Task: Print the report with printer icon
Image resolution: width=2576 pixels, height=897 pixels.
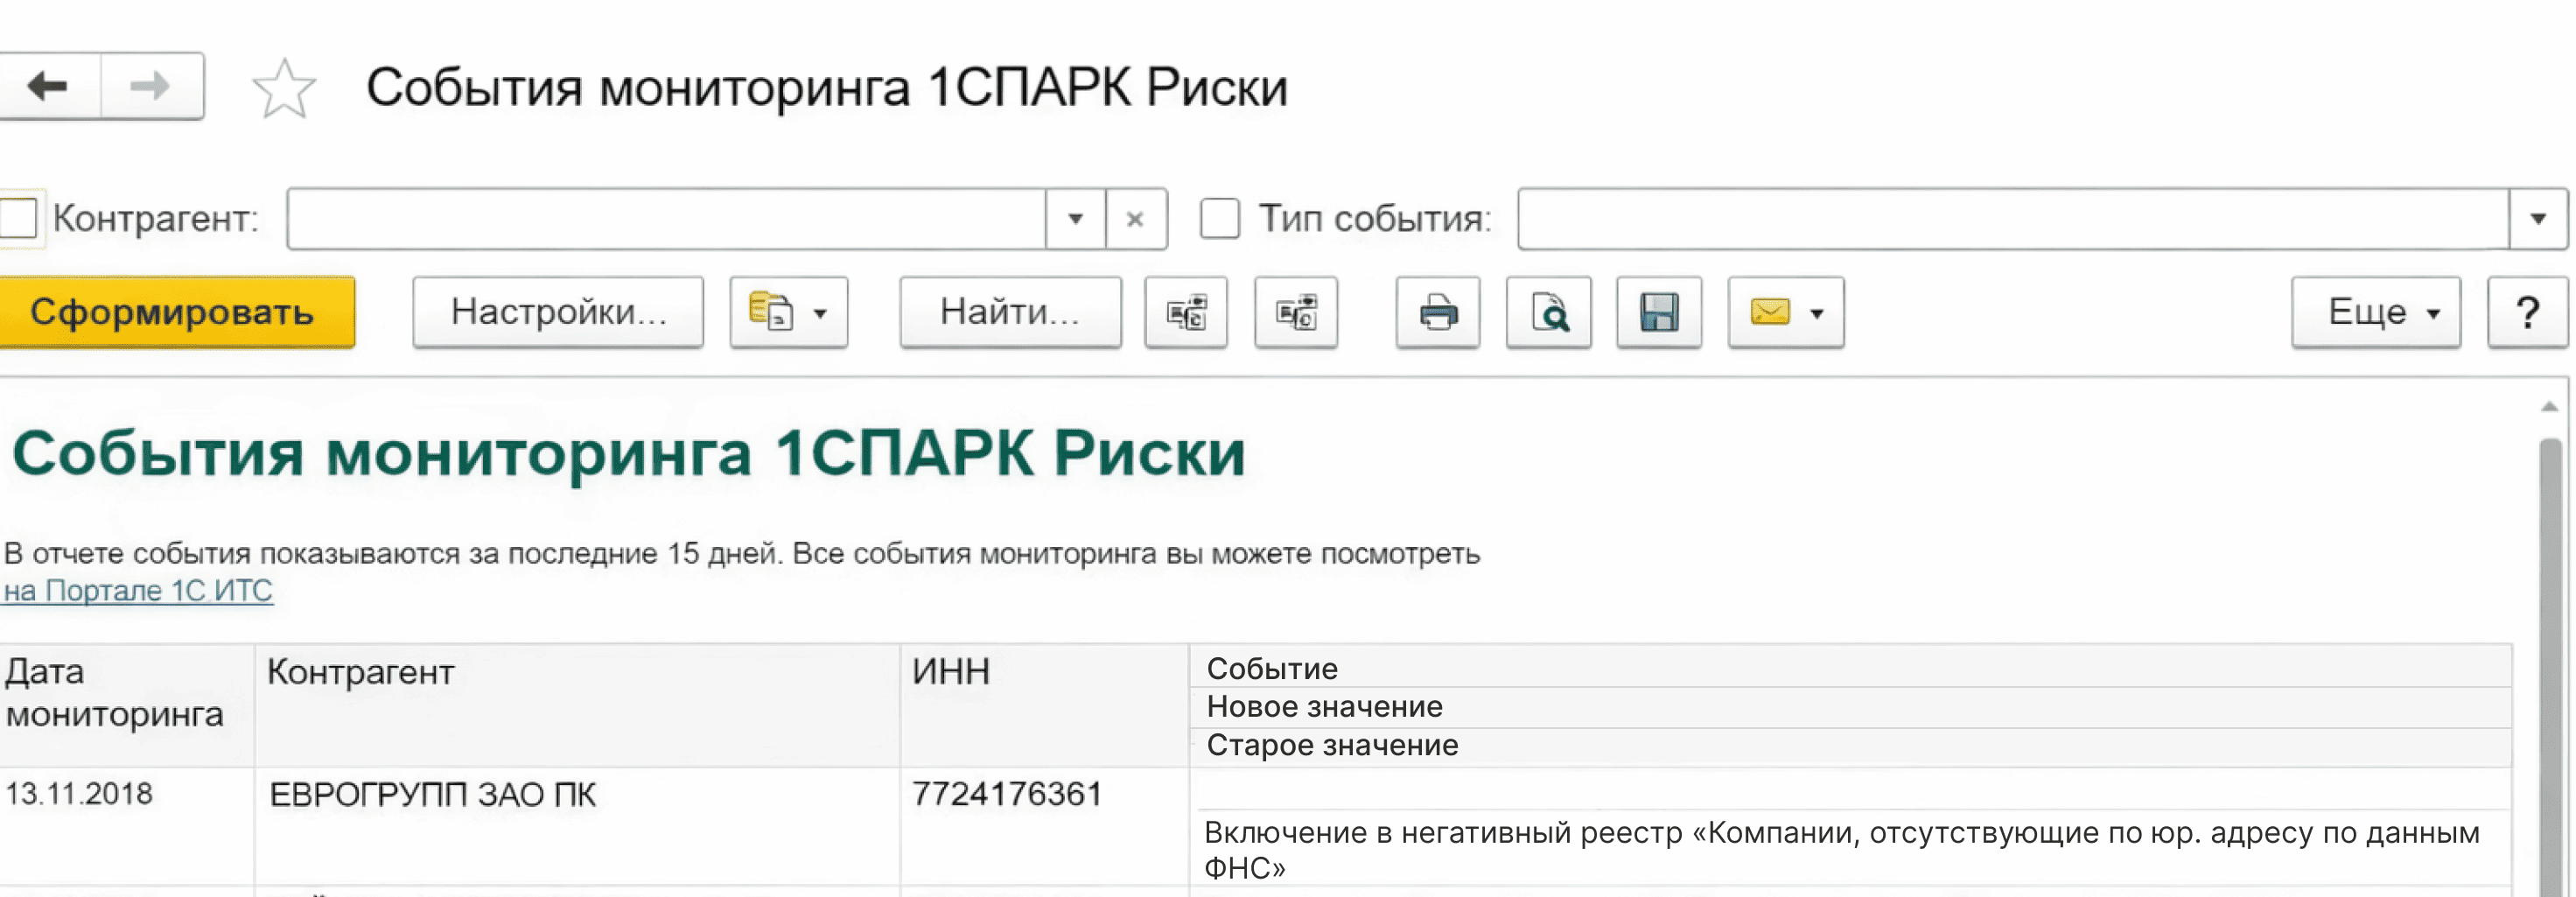Action: pyautogui.click(x=1438, y=313)
